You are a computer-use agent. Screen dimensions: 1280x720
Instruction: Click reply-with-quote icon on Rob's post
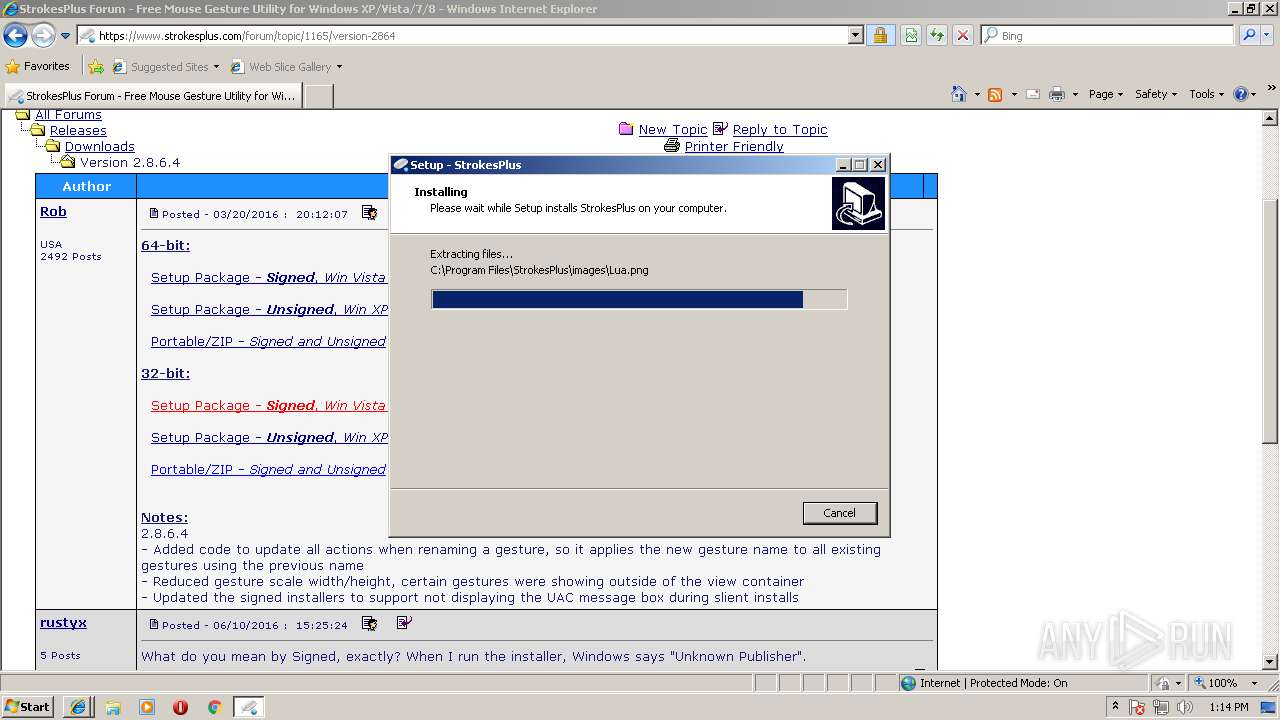(x=369, y=213)
